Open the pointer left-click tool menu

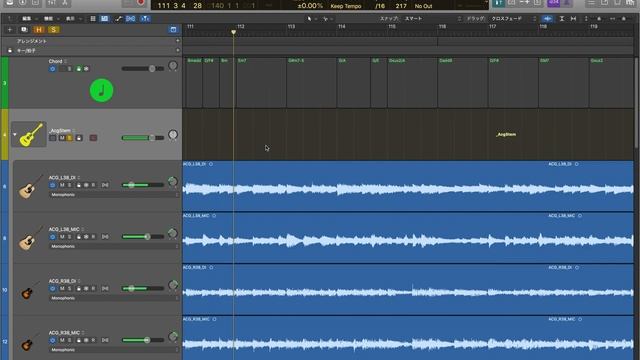coord(311,19)
